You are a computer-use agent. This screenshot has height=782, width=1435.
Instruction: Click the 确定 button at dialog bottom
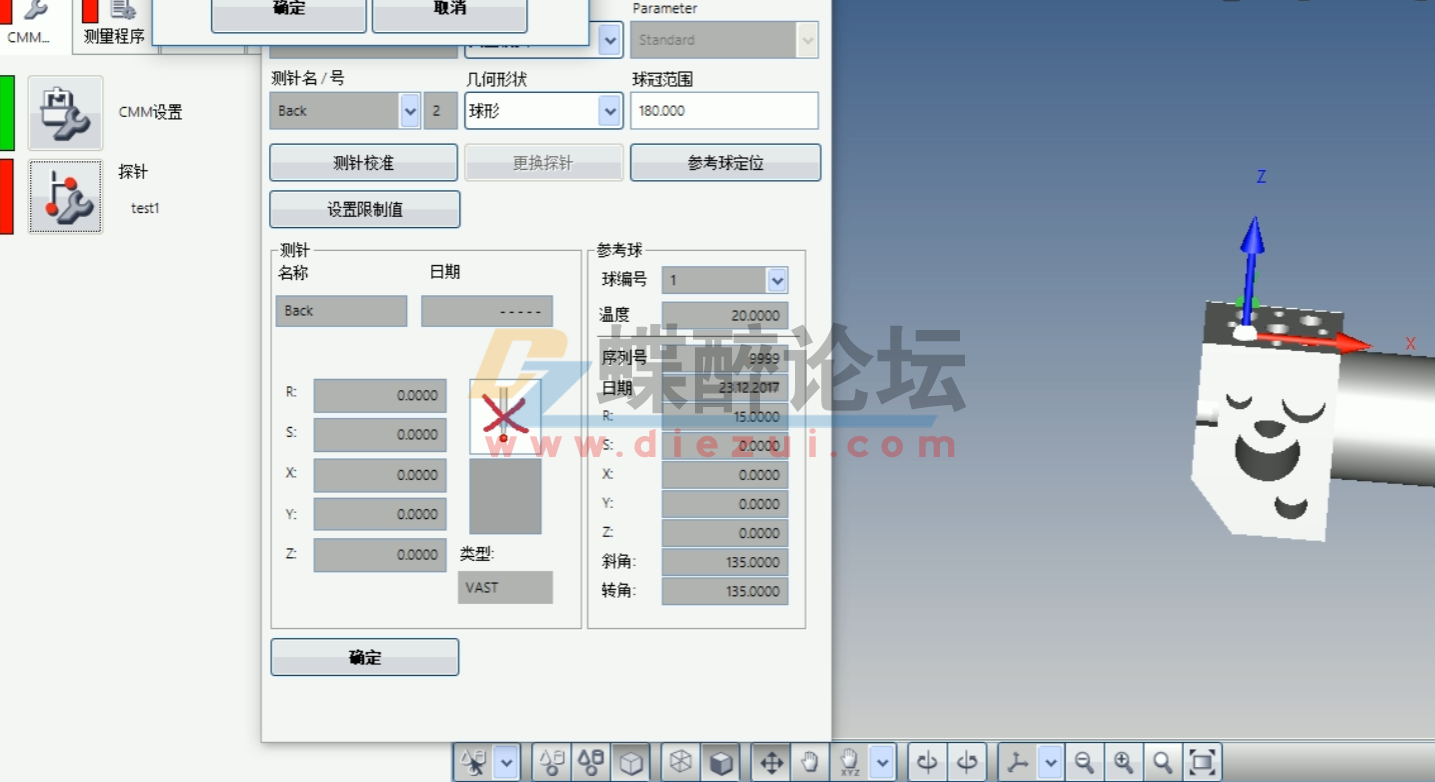click(x=364, y=657)
